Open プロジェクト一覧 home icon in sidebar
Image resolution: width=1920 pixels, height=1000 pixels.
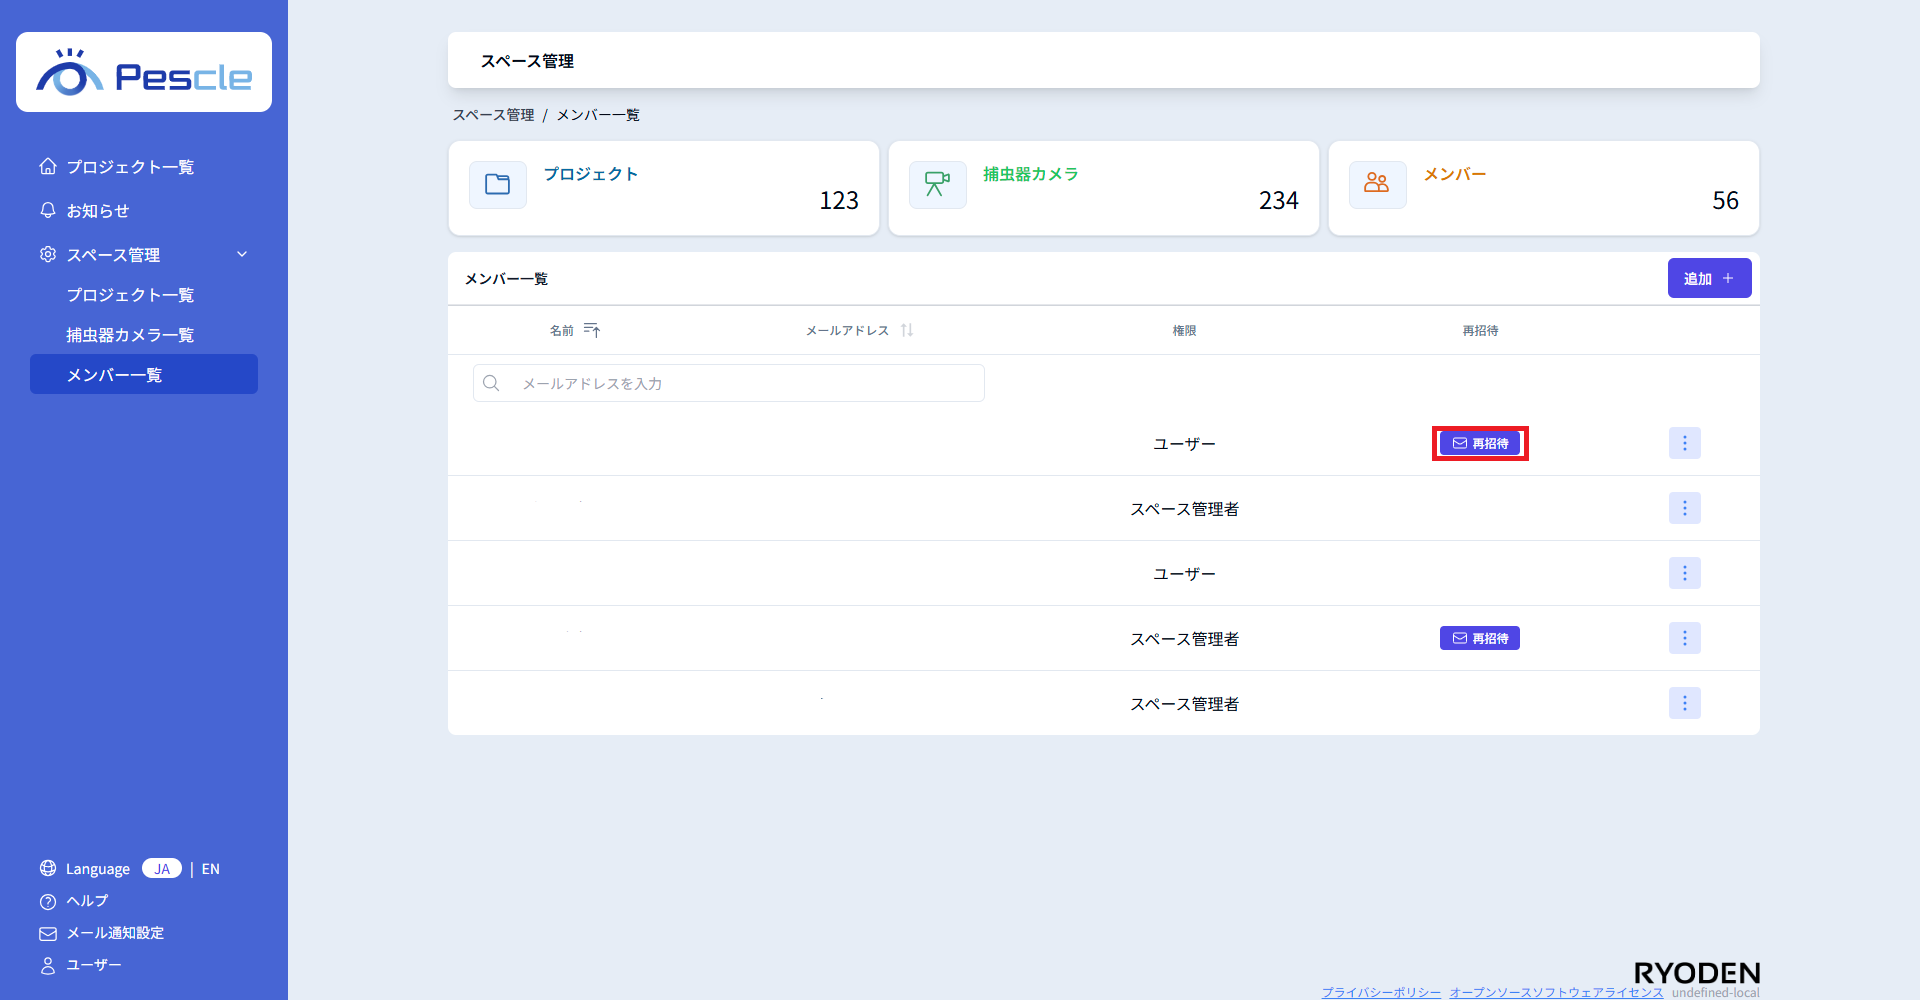coord(48,166)
